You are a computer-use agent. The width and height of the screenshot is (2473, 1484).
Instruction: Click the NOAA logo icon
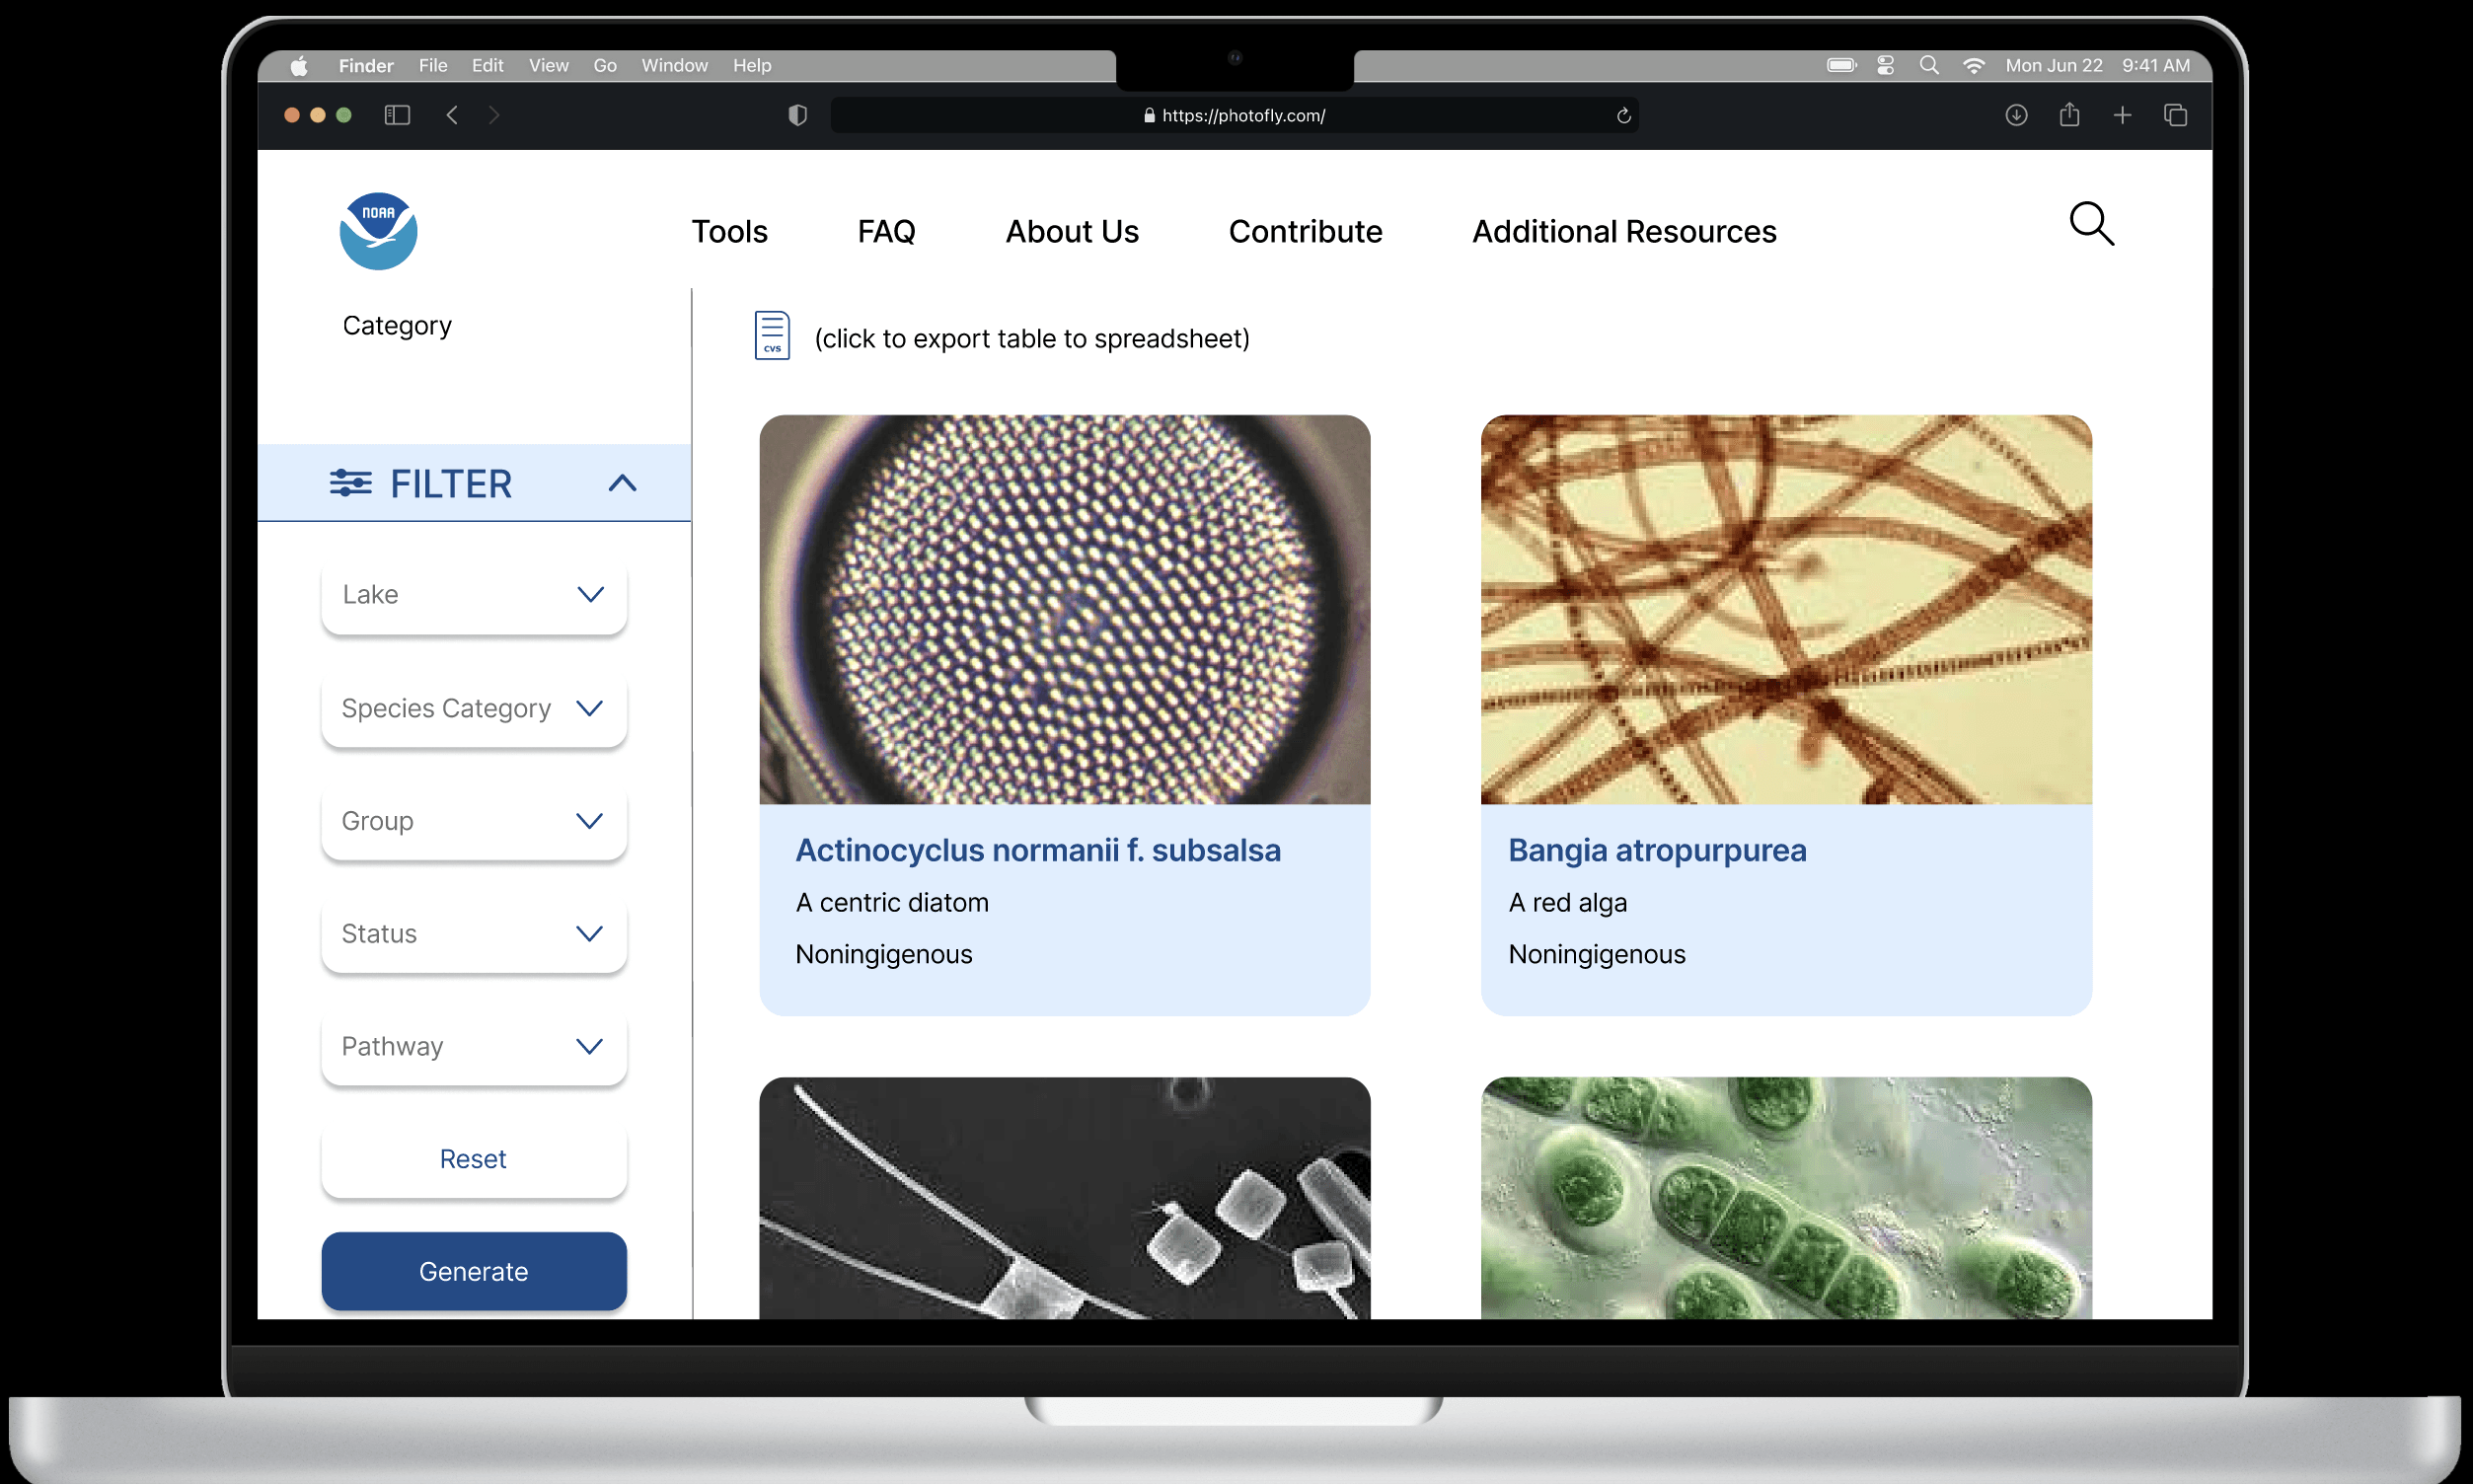pos(378,231)
